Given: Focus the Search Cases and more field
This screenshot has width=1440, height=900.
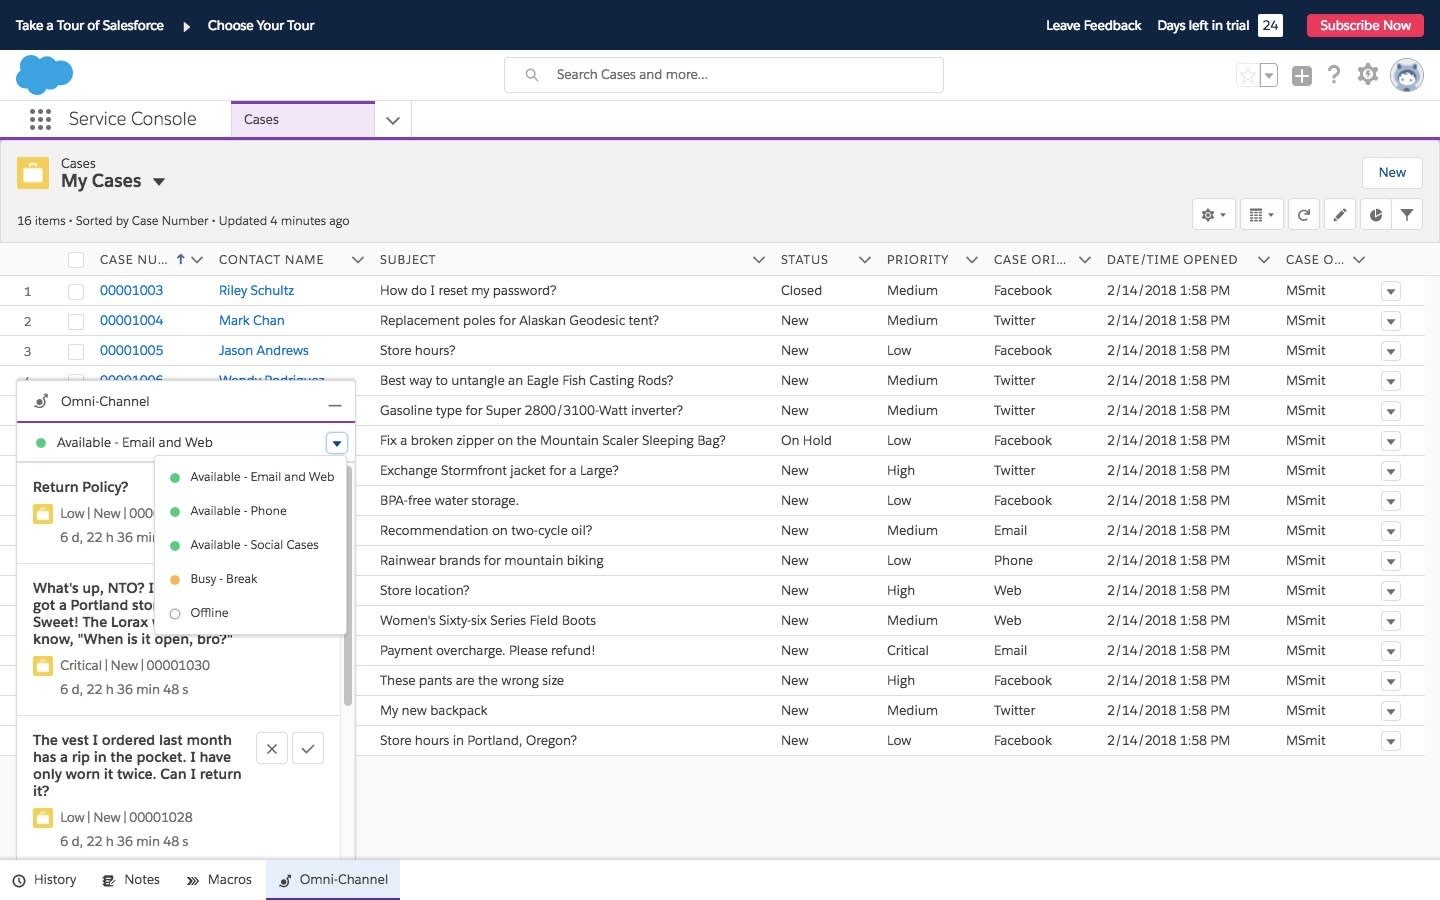Looking at the screenshot, I should (x=724, y=75).
